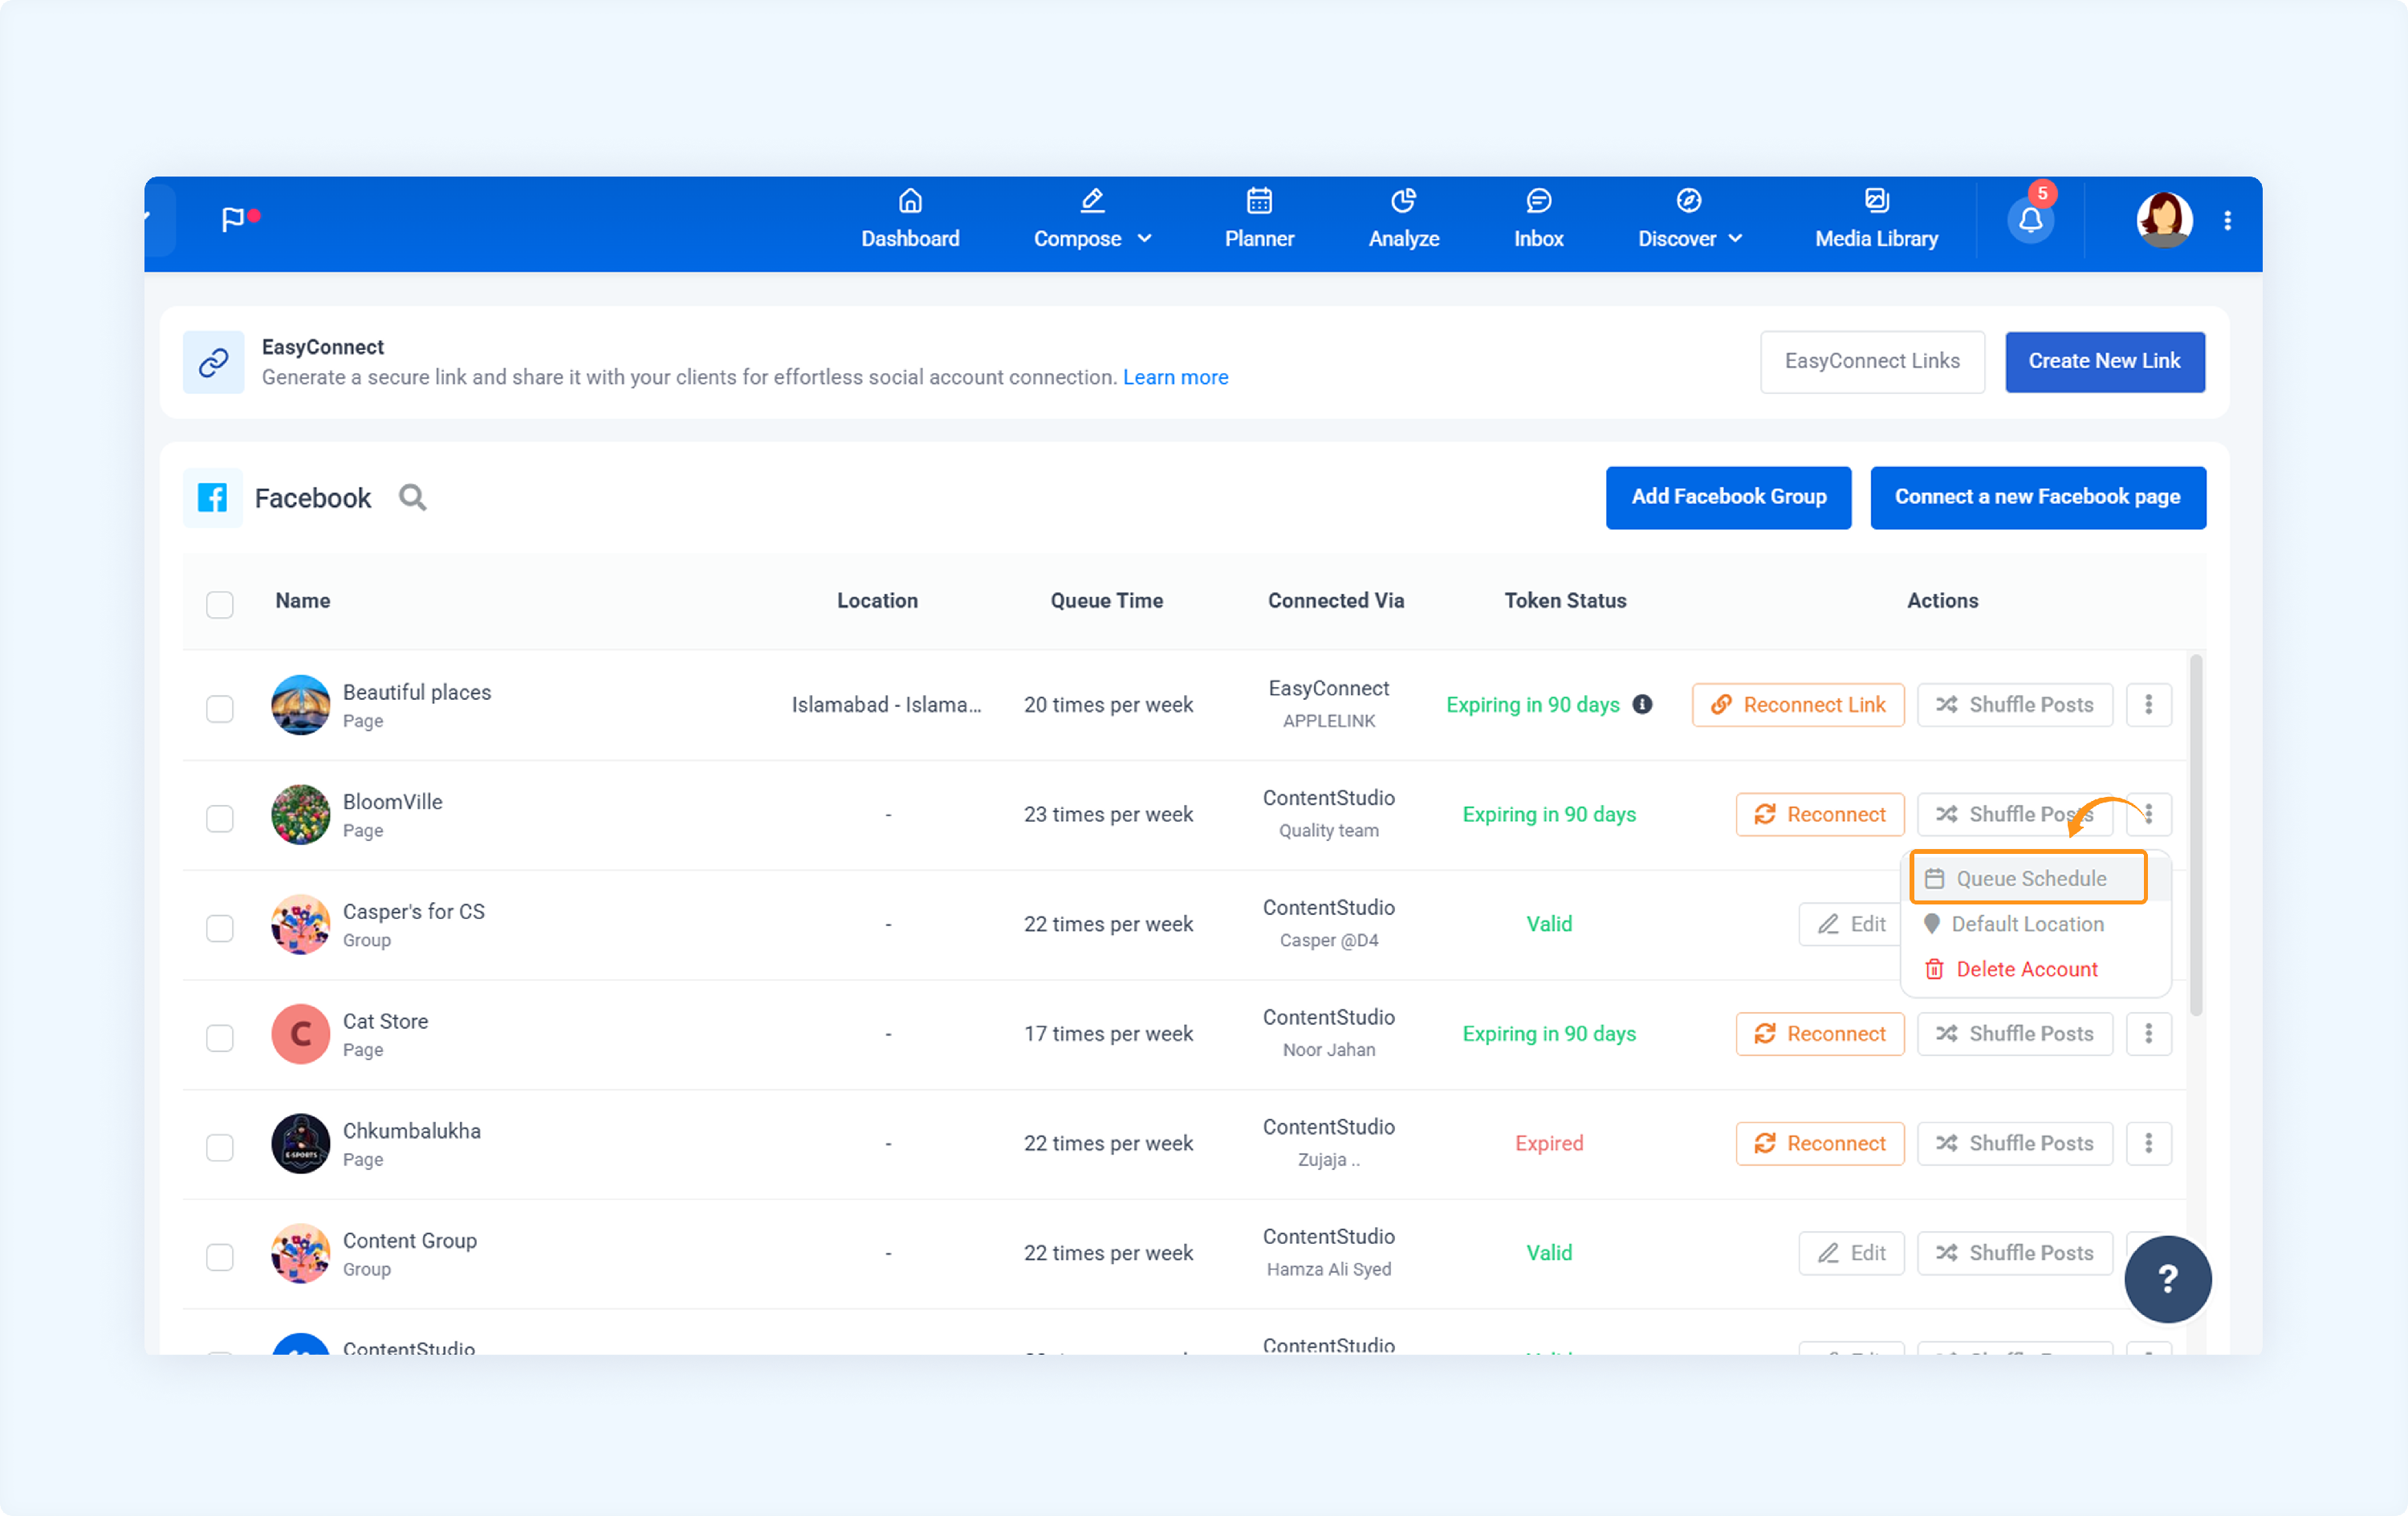Select Queue Schedule from the menu
Image resolution: width=2408 pixels, height=1516 pixels.
(x=2029, y=878)
